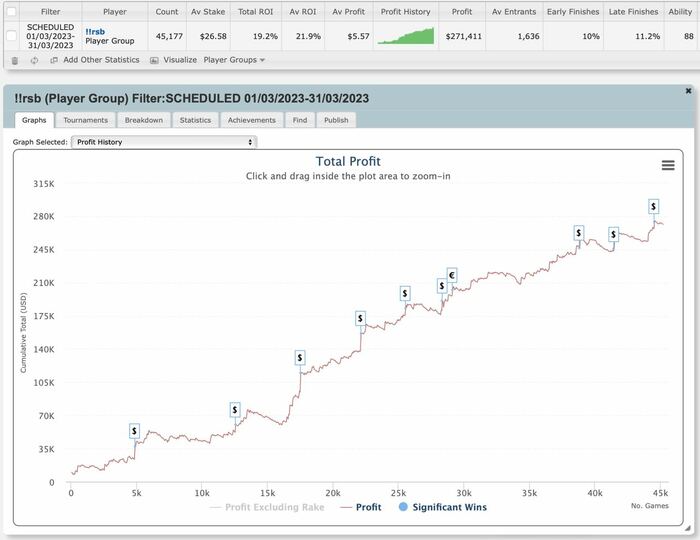The image size is (700, 540).
Task: Open the chart hamburger menu icon
Action: 668,166
